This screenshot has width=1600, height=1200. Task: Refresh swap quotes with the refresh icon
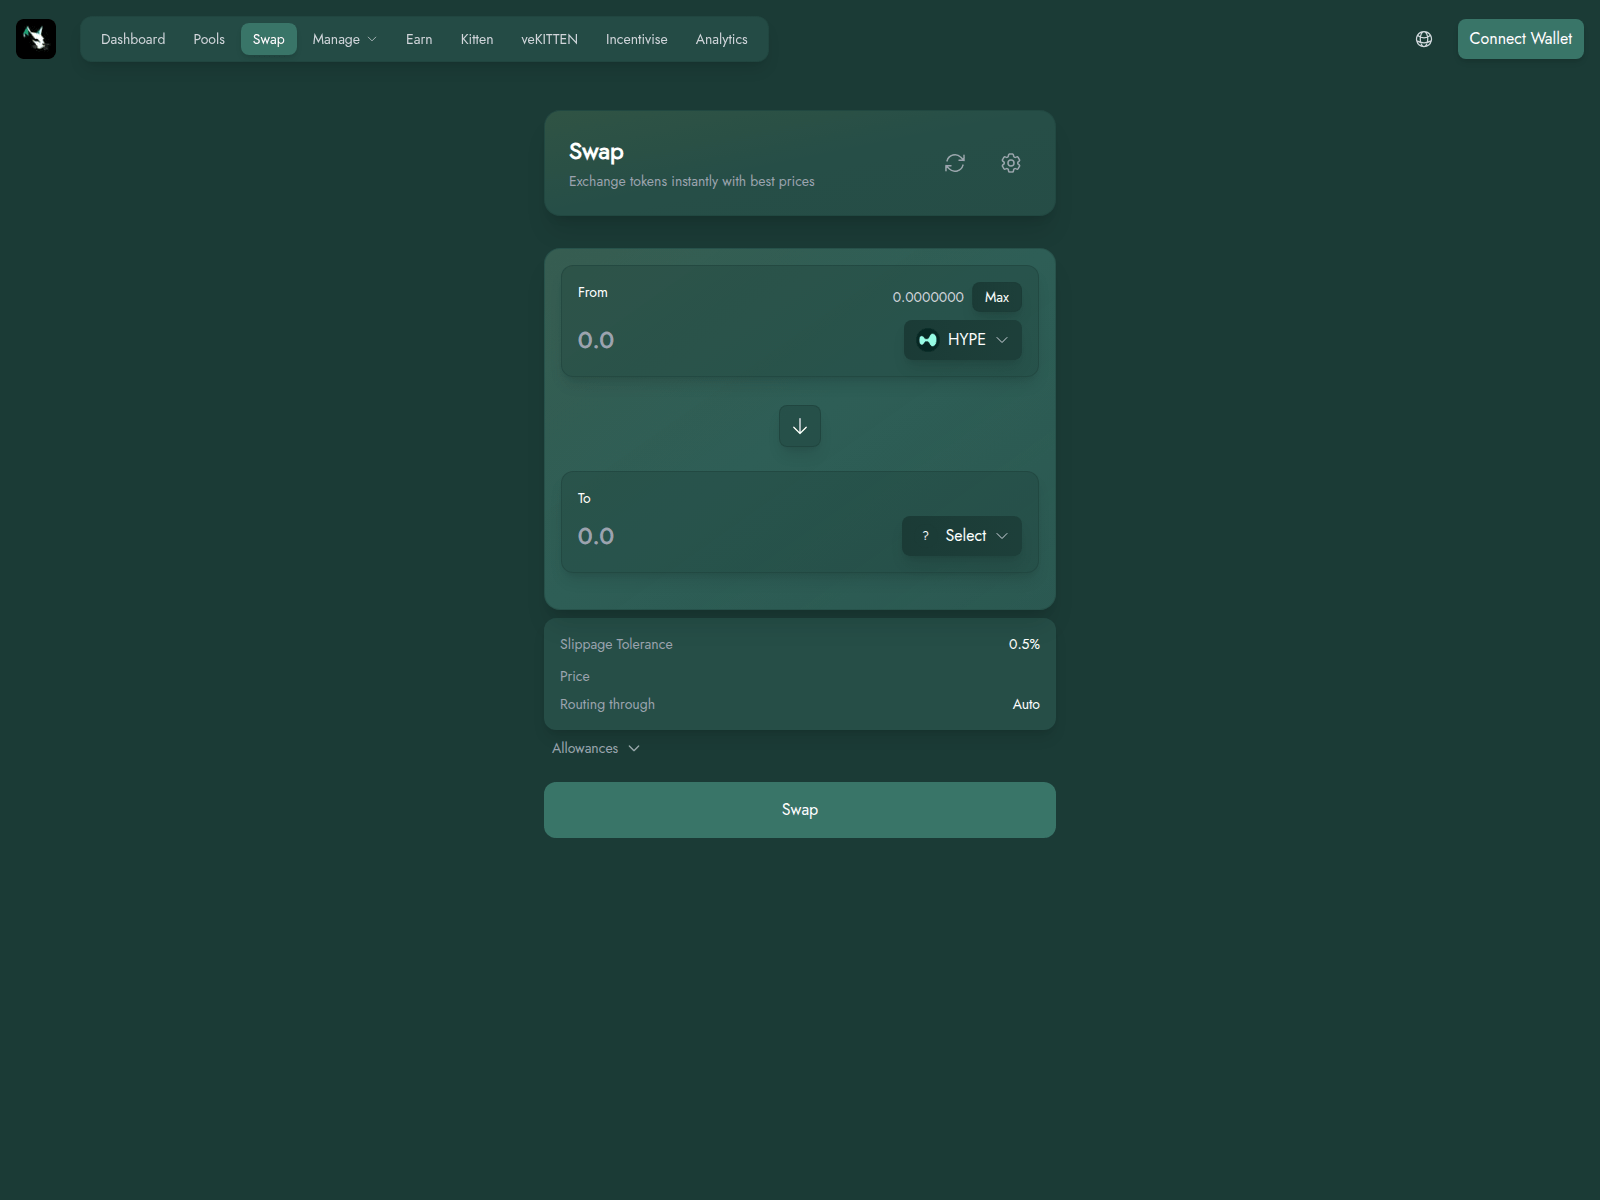955,163
